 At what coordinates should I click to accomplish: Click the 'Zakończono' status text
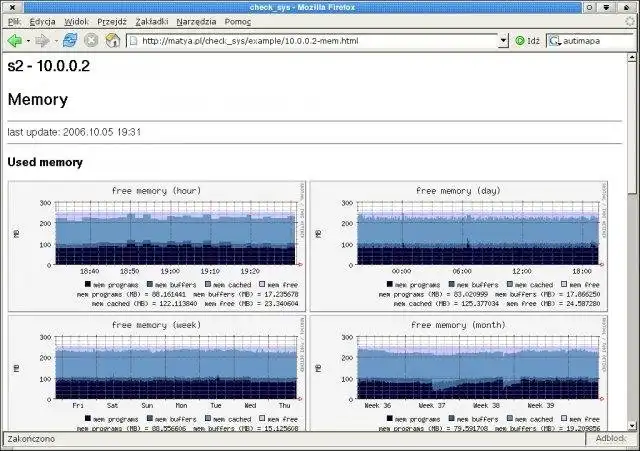pyautogui.click(x=31, y=439)
